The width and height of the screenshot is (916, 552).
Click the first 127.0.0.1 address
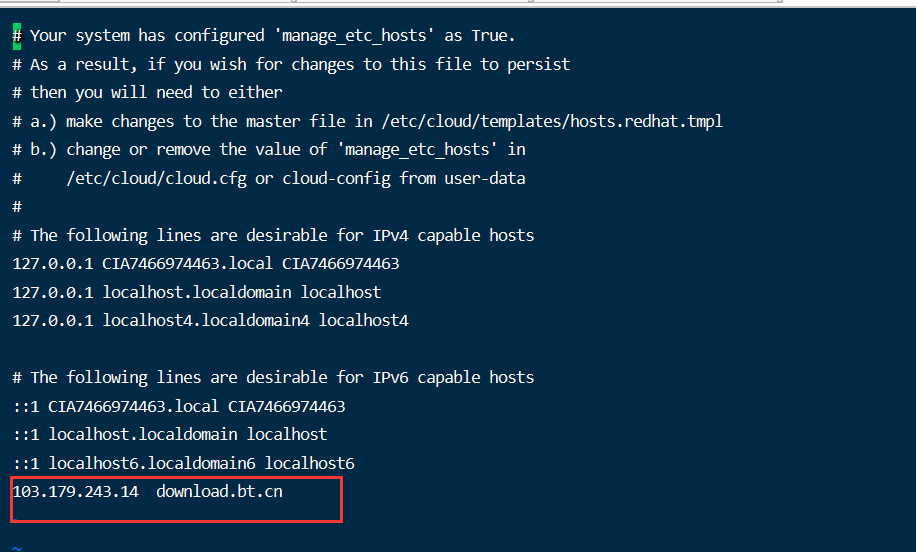point(53,264)
